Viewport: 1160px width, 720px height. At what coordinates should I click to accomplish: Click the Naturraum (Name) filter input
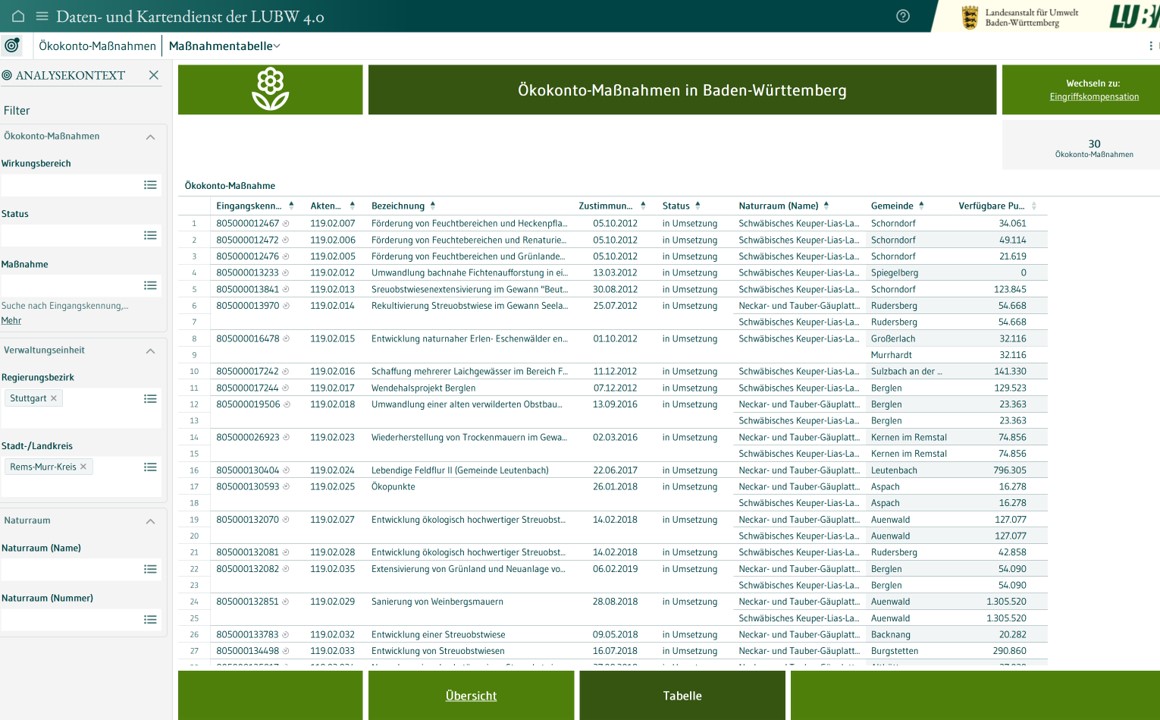tap(71, 569)
